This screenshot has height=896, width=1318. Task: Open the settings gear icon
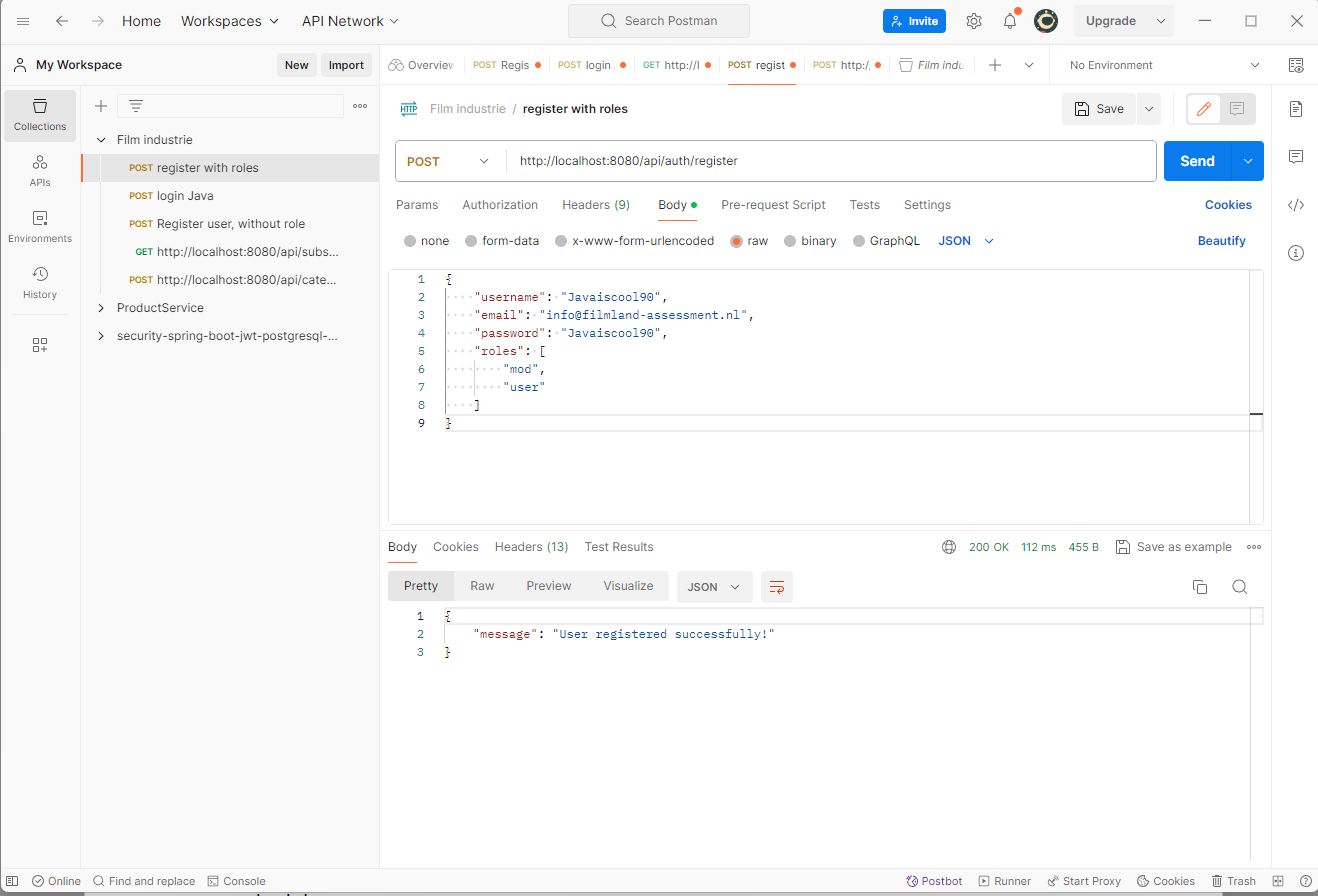[973, 21]
